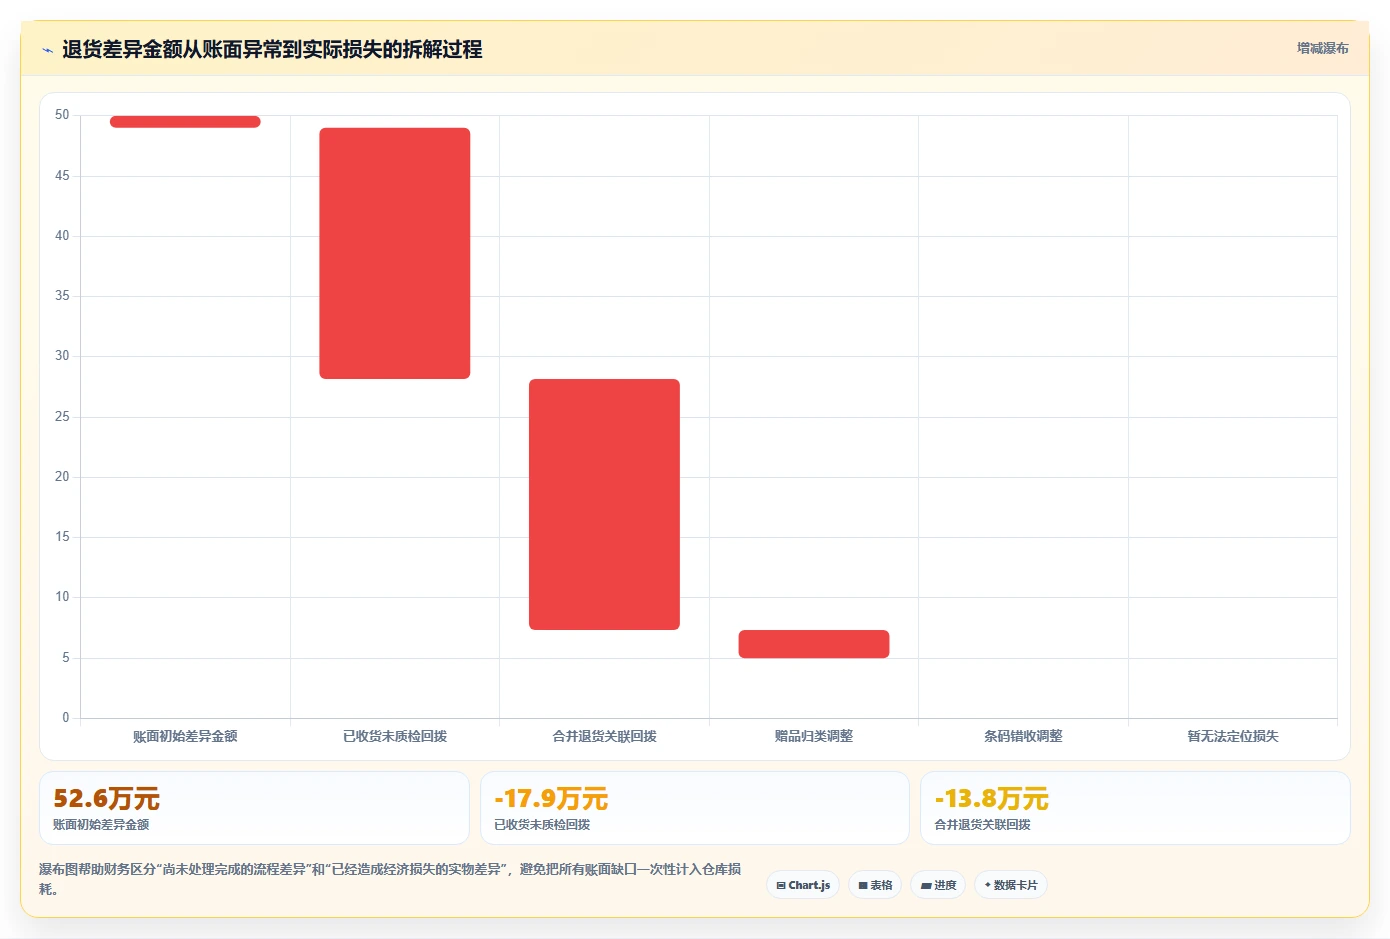Click x-axis label 条码错收调整
The image size is (1390, 939).
pos(1023,736)
